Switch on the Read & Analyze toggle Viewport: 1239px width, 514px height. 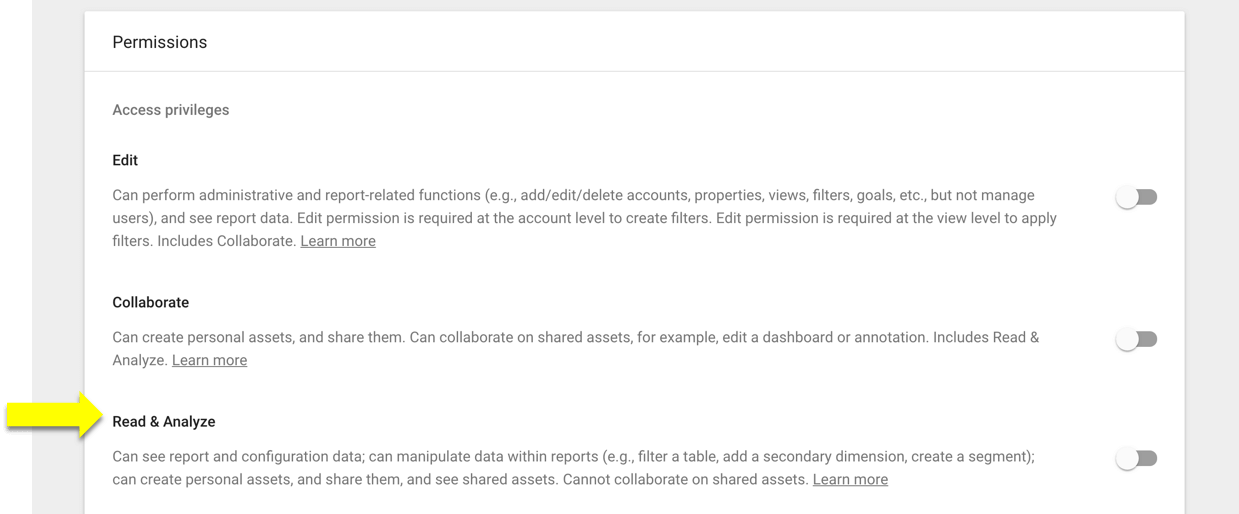coord(1137,458)
